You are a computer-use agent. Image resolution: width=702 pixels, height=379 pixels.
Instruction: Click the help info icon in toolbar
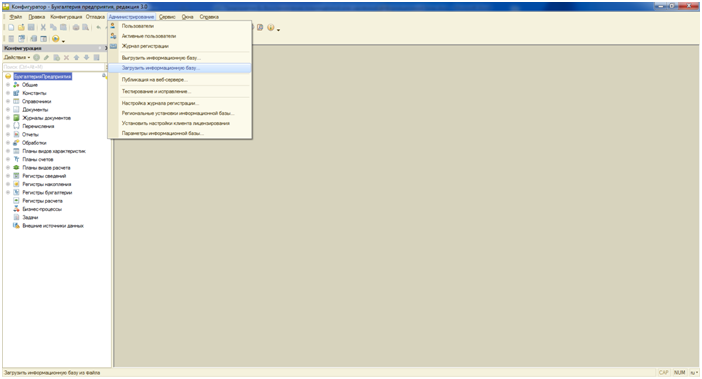[x=270, y=27]
